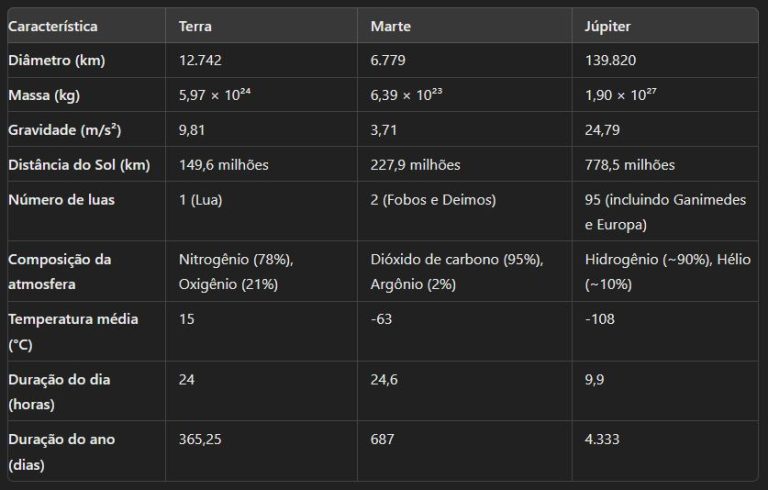The width and height of the screenshot is (768, 490).
Task: Select the "Terra" column header
Action: pos(196,26)
